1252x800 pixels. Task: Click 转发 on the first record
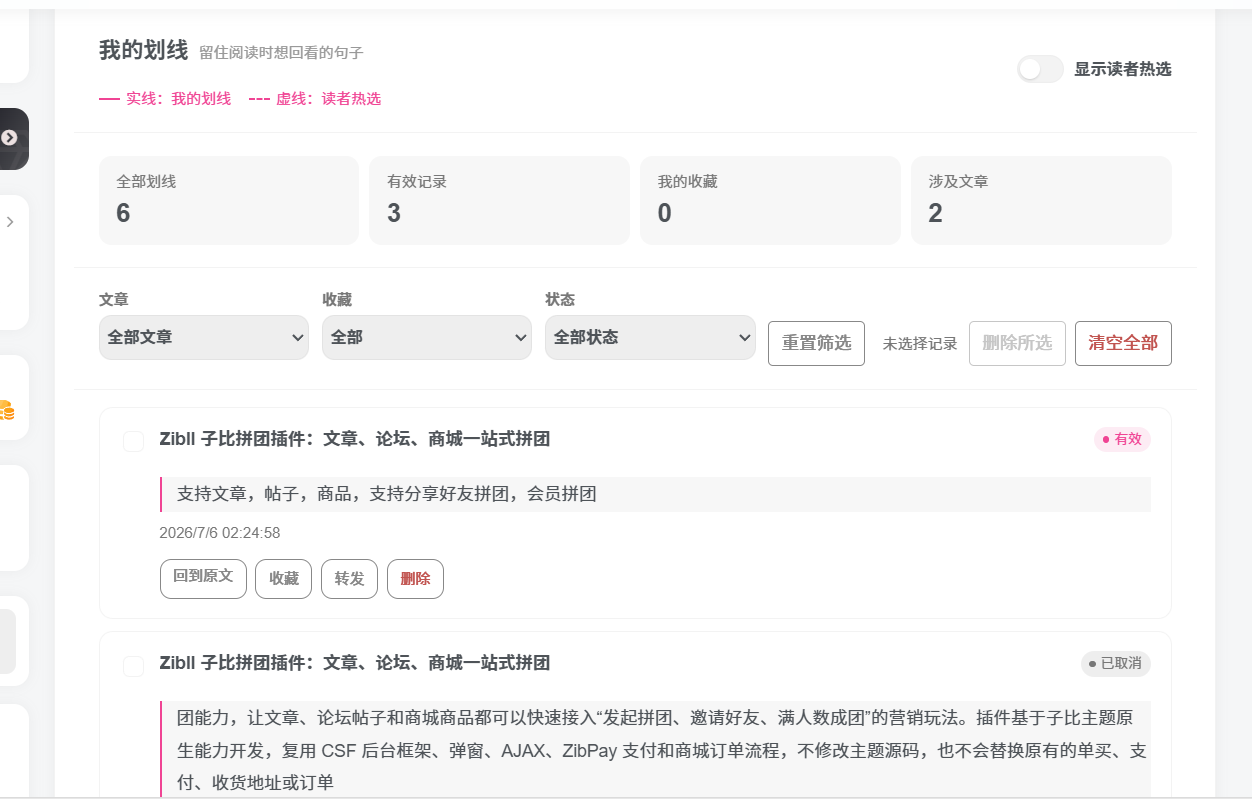click(x=349, y=579)
